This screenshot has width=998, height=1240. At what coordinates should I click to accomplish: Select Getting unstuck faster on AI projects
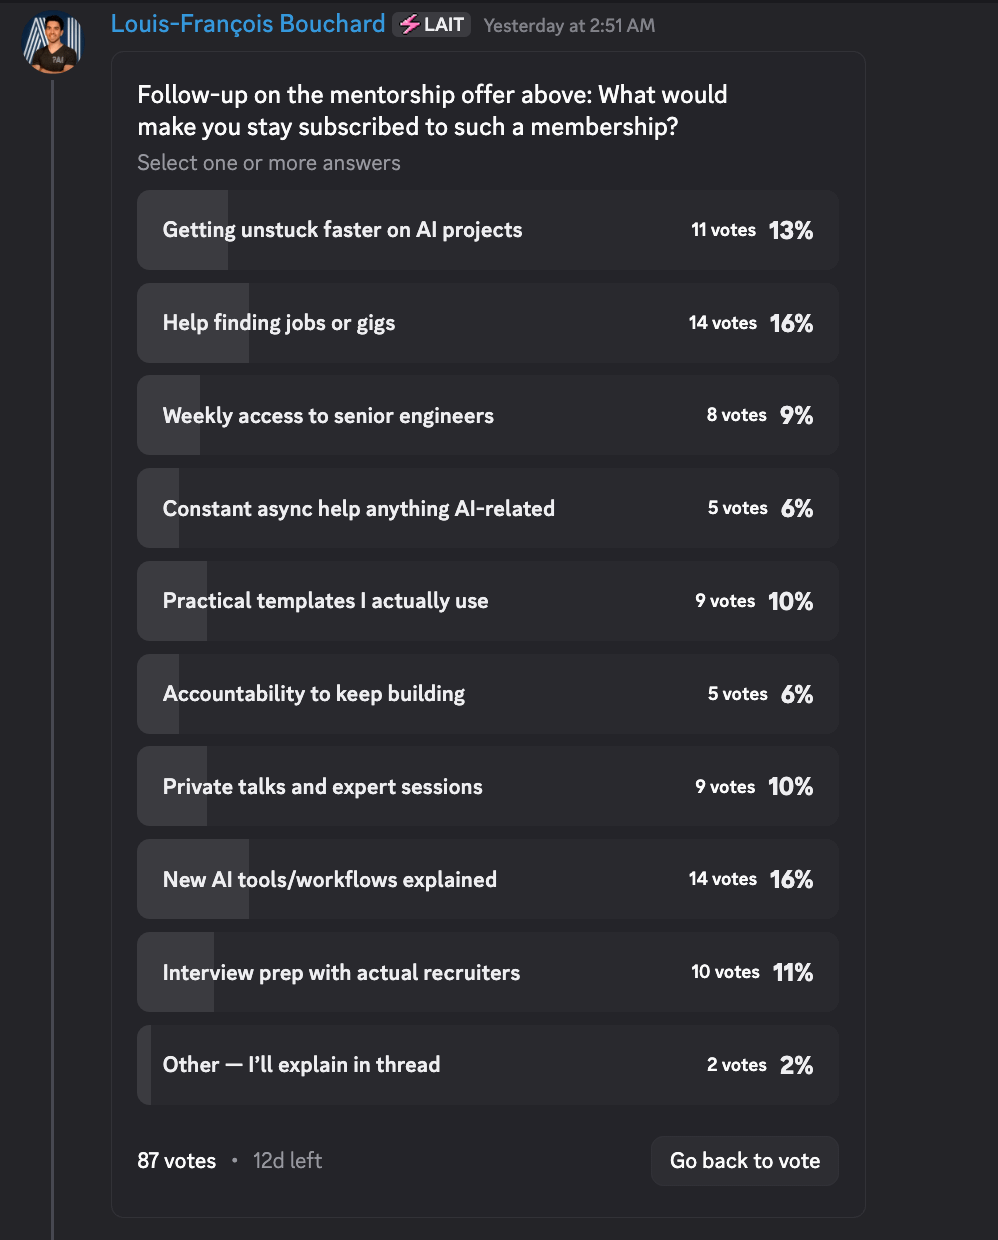pos(488,230)
